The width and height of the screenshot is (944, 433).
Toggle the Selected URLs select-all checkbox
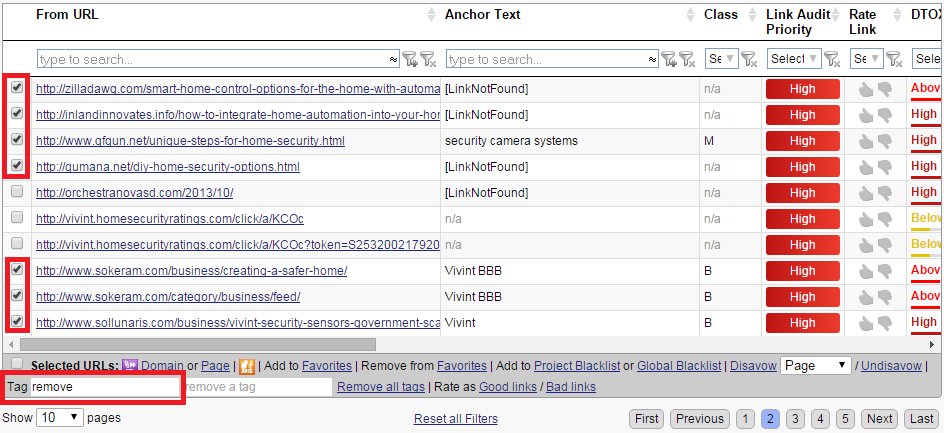tap(17, 363)
